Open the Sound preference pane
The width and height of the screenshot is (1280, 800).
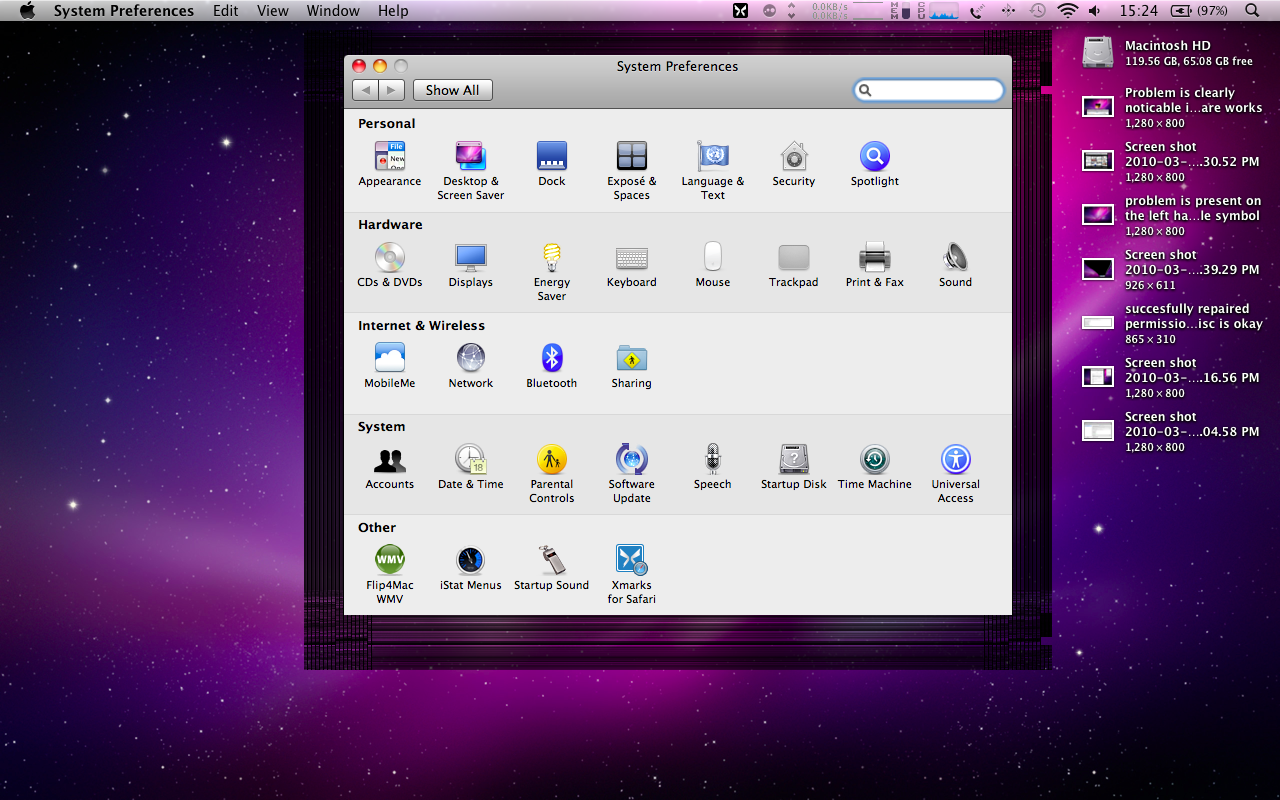(955, 265)
